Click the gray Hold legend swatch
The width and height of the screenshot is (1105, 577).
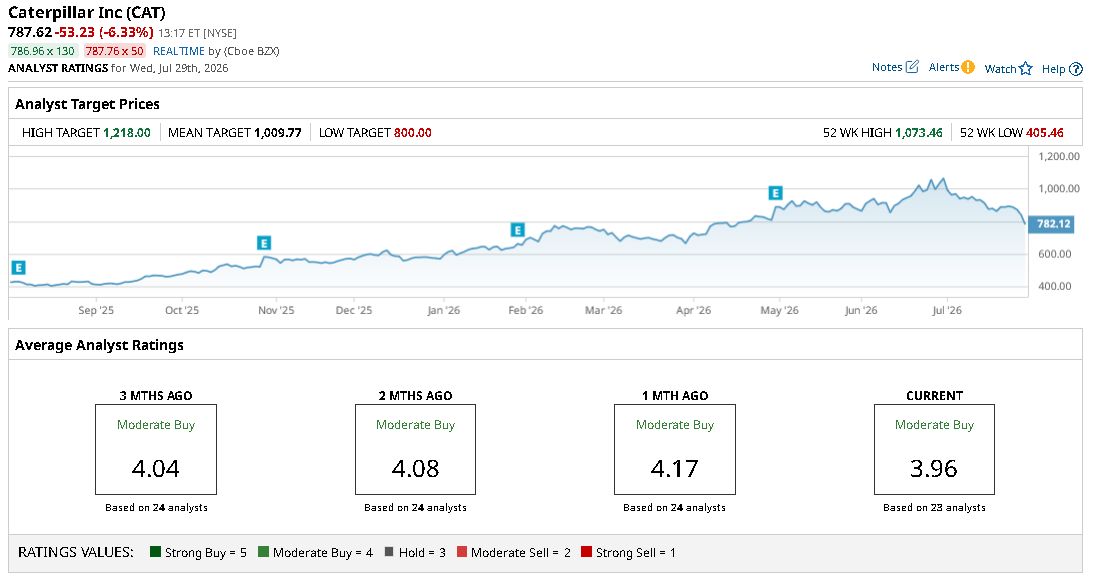point(389,552)
